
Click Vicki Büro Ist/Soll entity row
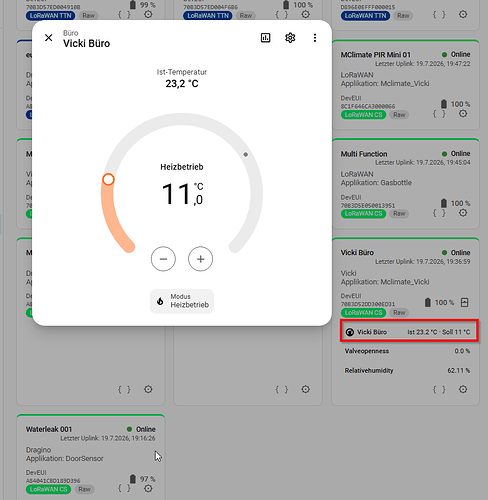(x=409, y=332)
